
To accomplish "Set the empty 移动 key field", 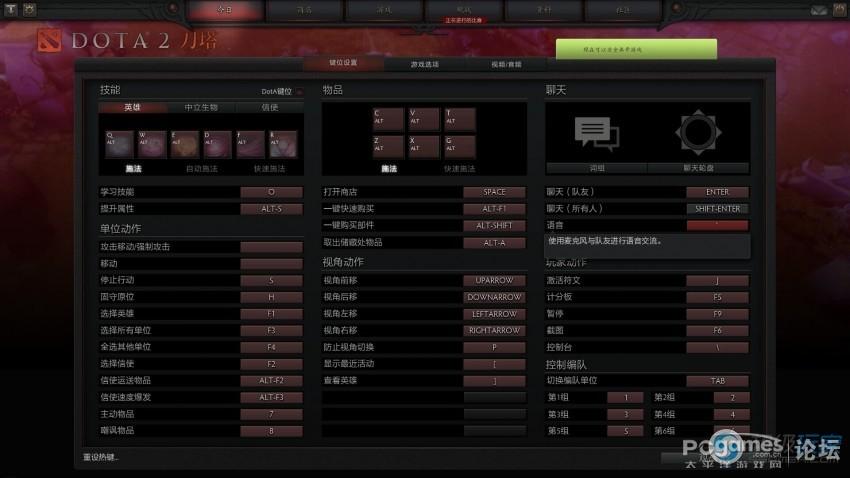I will tap(272, 263).
